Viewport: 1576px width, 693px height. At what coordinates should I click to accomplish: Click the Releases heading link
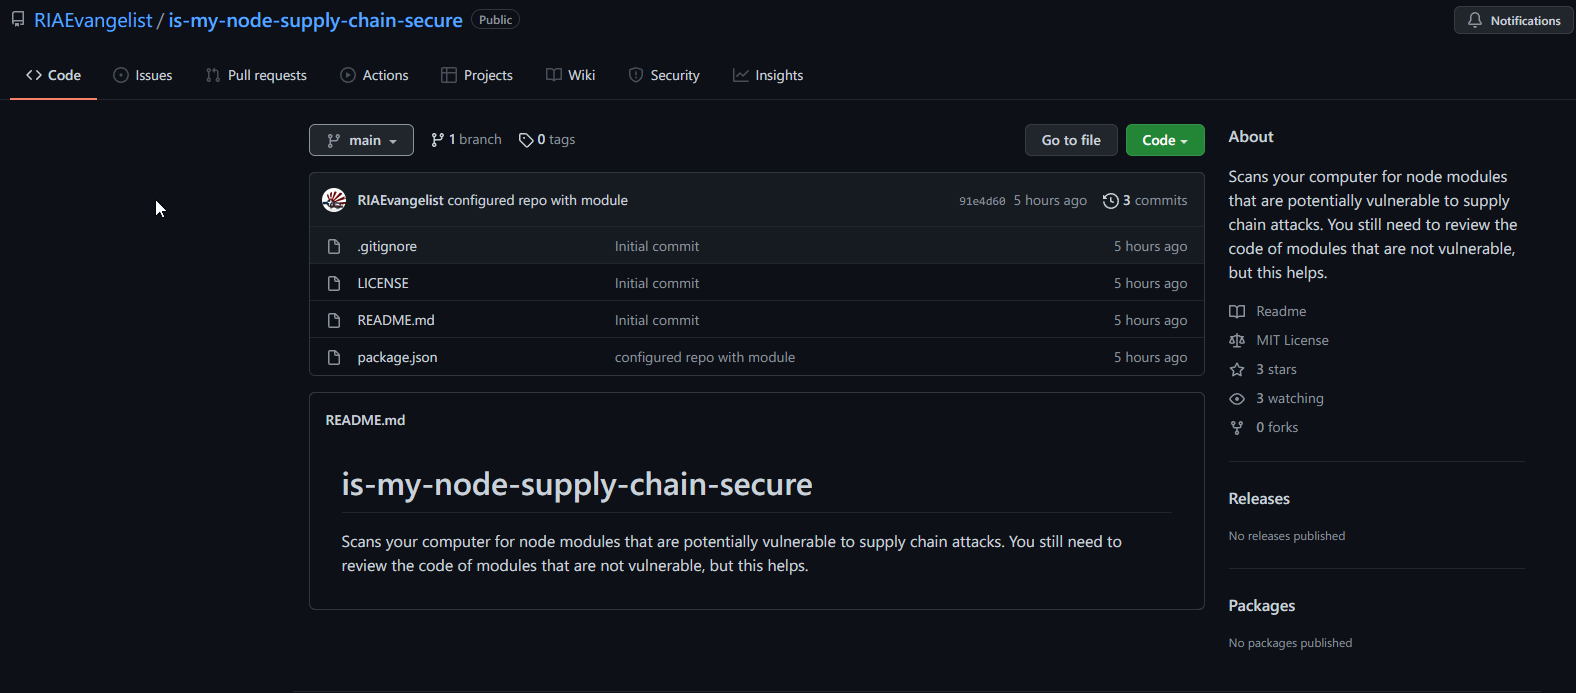(1259, 498)
